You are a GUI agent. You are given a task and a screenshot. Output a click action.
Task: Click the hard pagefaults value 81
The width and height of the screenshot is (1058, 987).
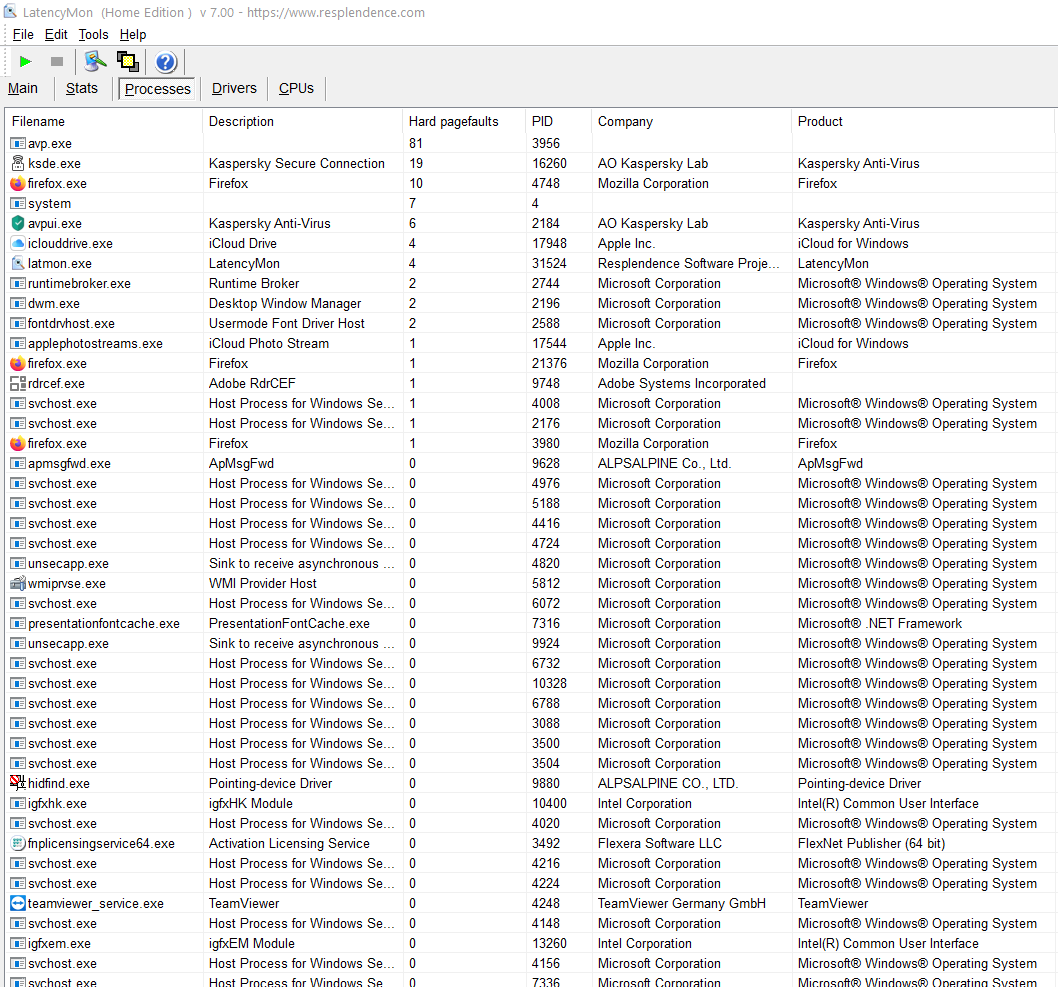tap(416, 144)
